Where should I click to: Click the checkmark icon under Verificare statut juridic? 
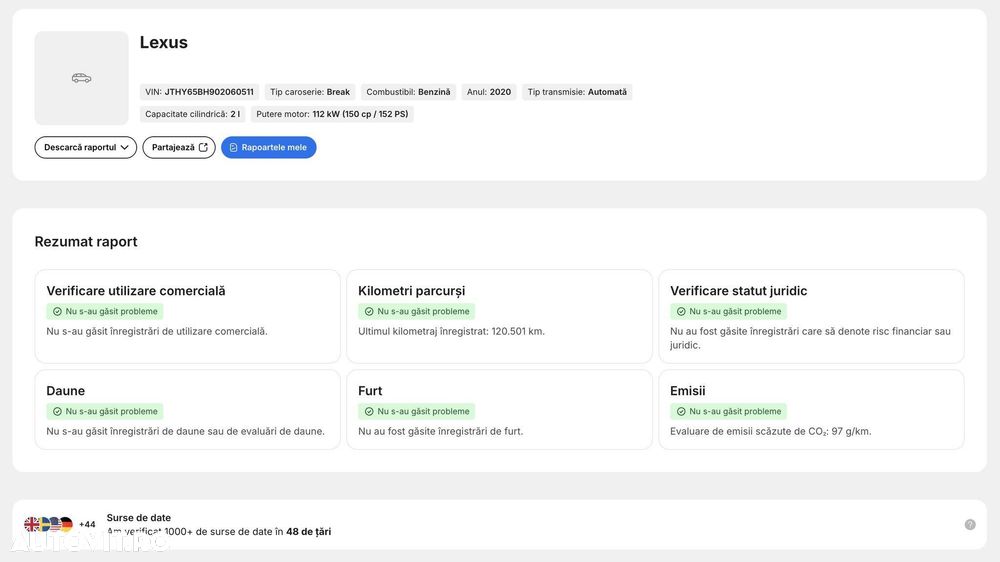681,311
